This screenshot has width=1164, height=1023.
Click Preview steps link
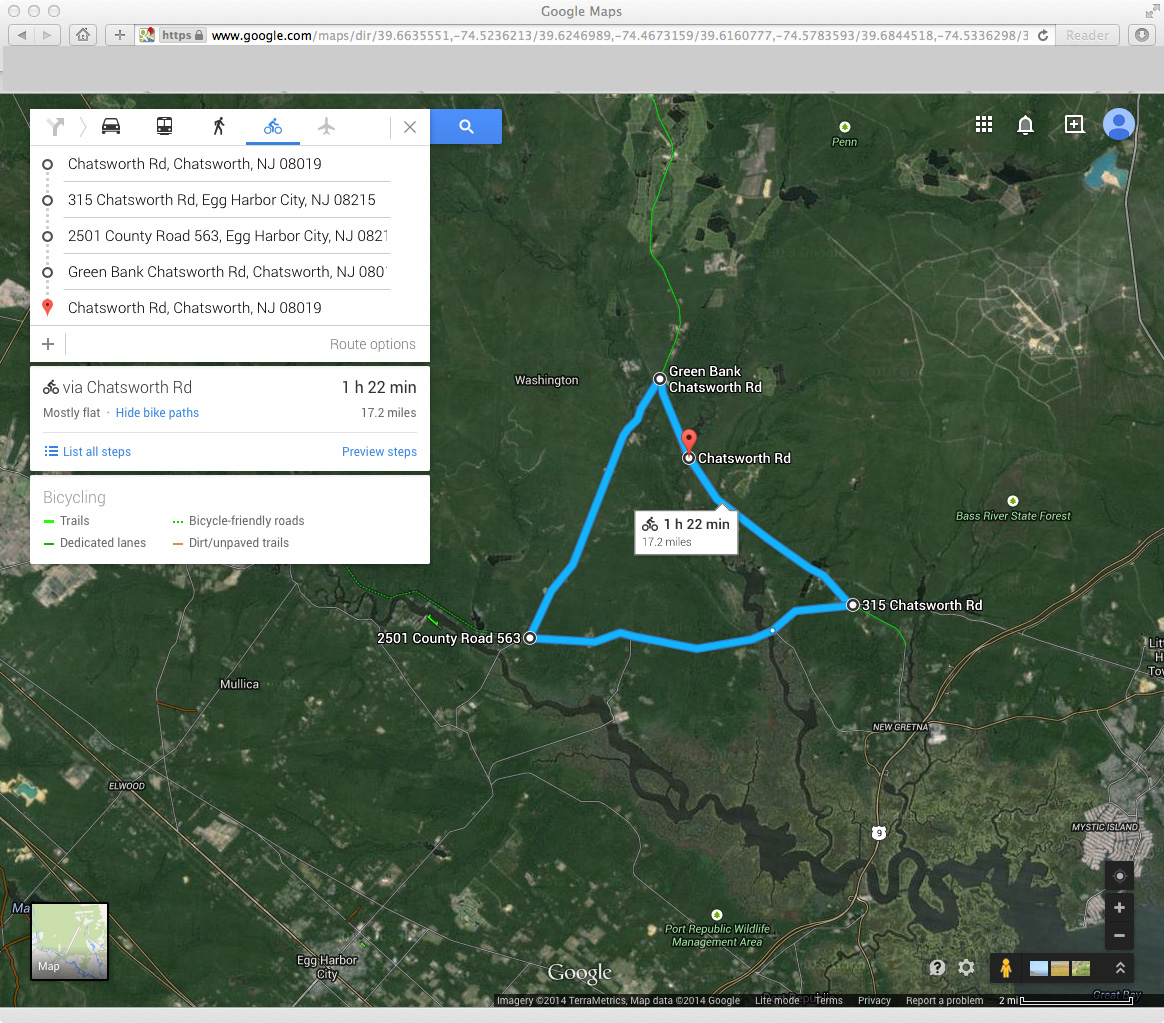click(x=379, y=452)
